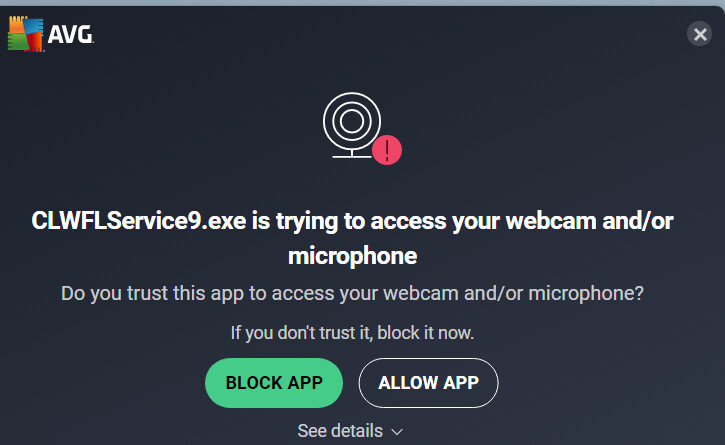
Task: Click the AVG wordmark text
Action: point(70,35)
